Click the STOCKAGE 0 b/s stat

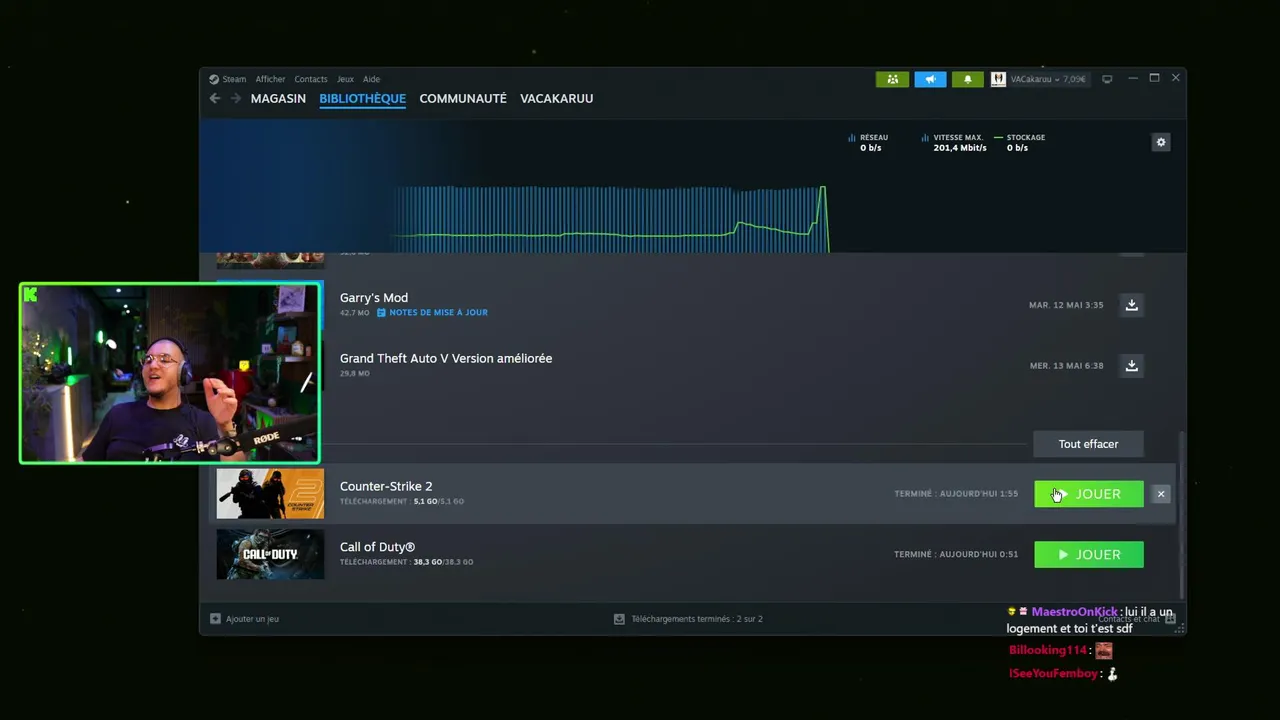point(1020,143)
